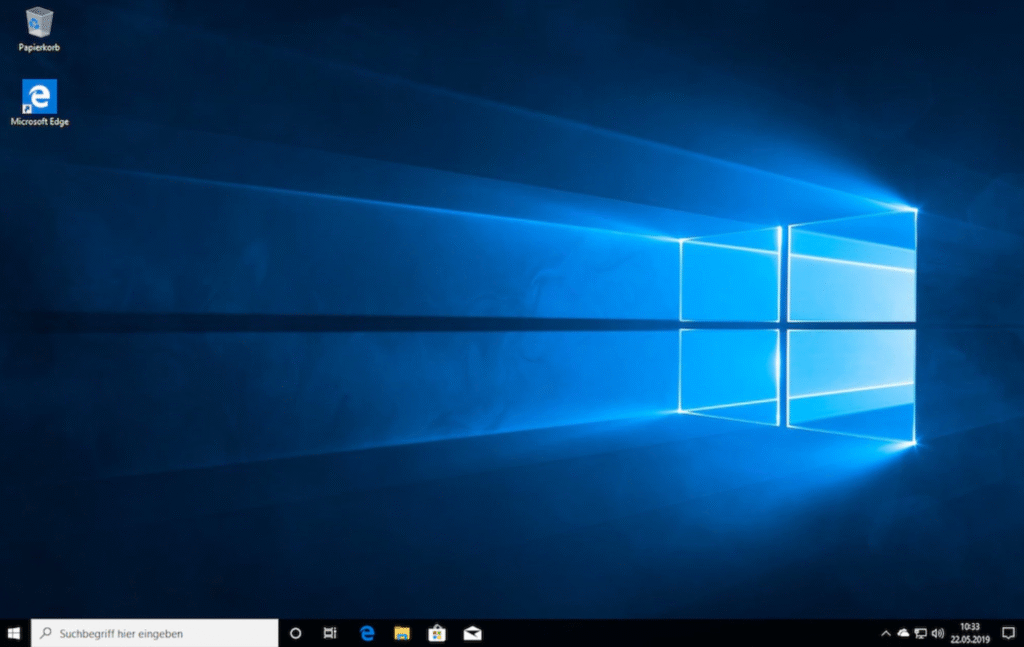Focus the 'Suchbegriff hier eingeben' search box
Image resolution: width=1024 pixels, height=647 pixels.
click(155, 633)
